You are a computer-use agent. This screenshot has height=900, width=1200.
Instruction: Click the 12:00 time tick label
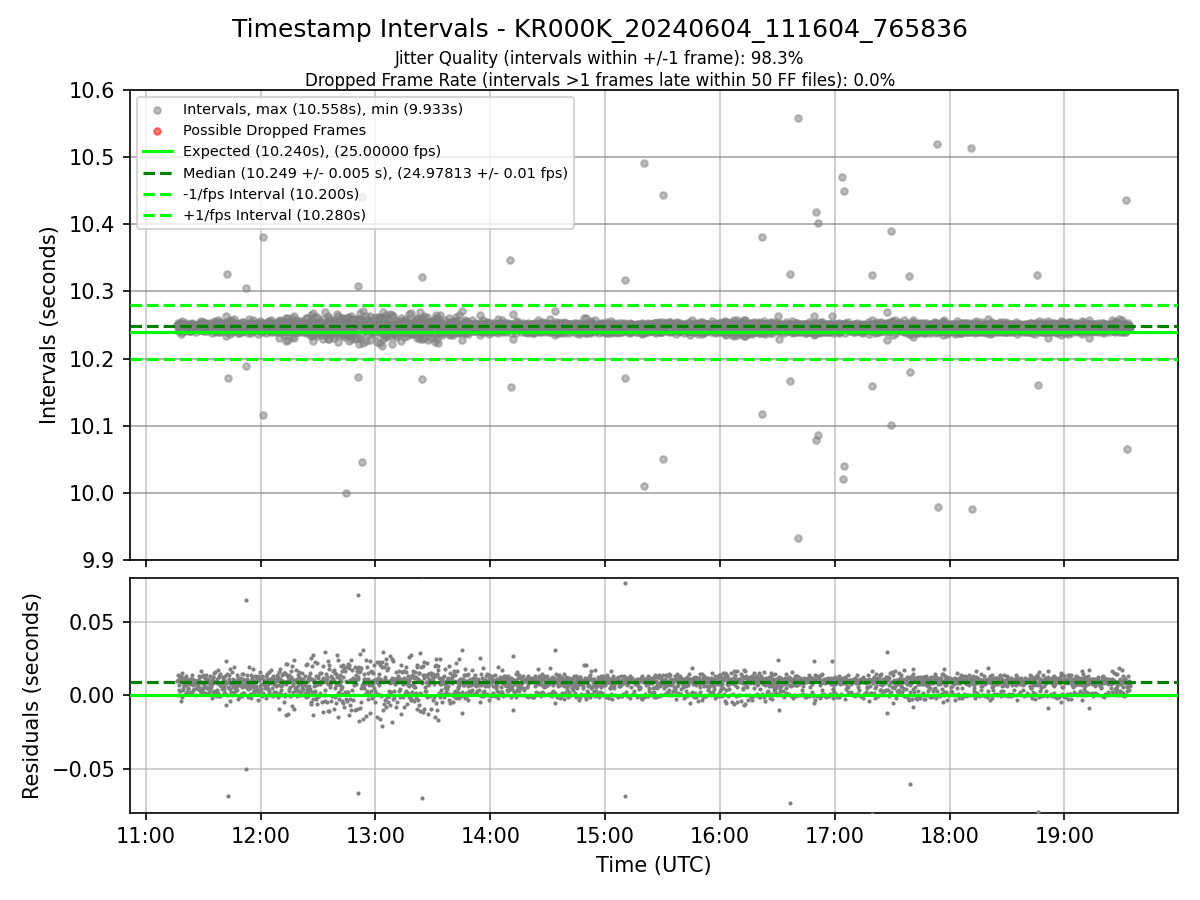point(261,834)
